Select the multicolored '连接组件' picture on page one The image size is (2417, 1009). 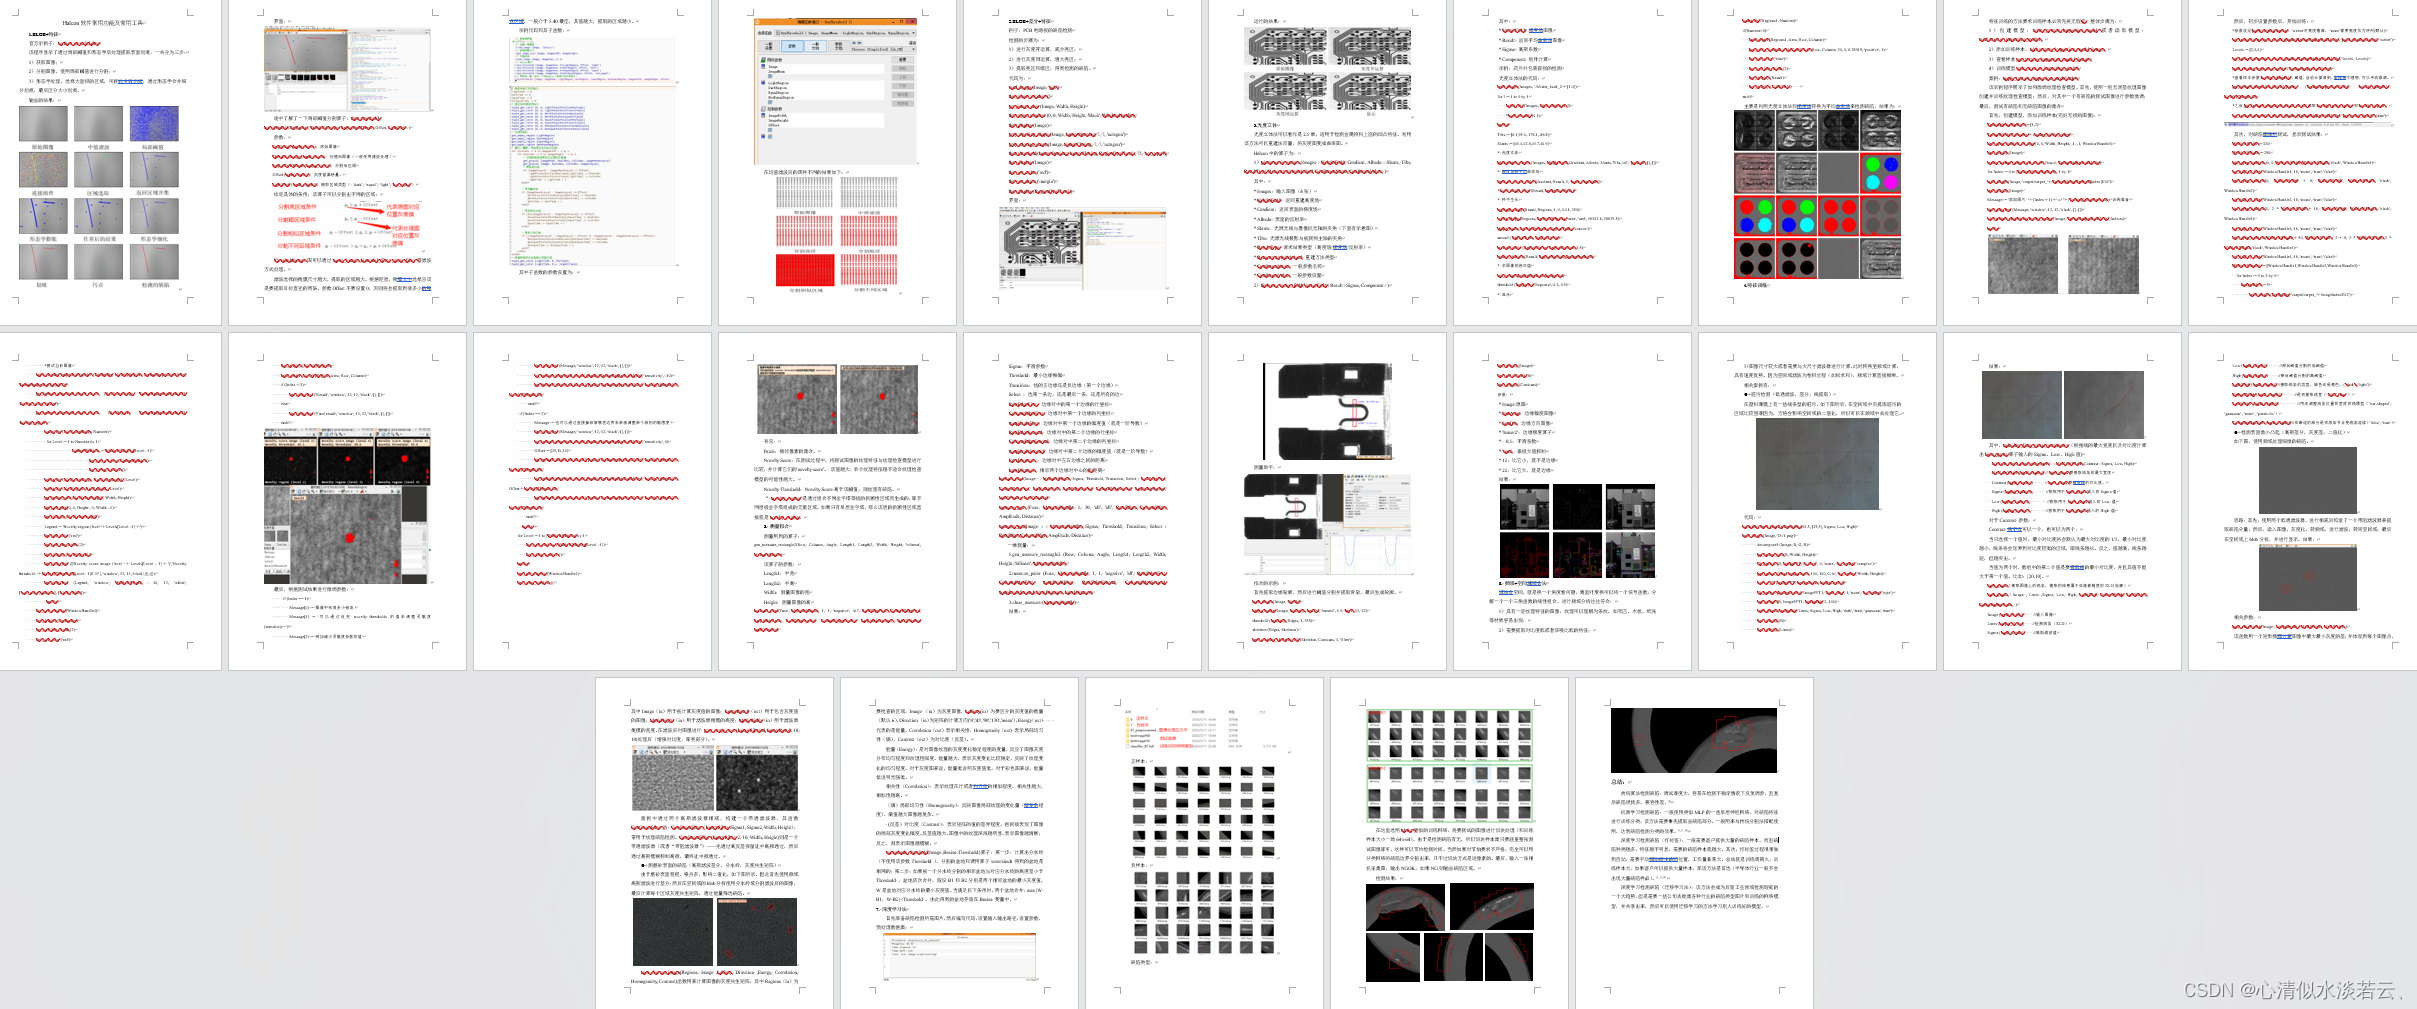[43, 169]
